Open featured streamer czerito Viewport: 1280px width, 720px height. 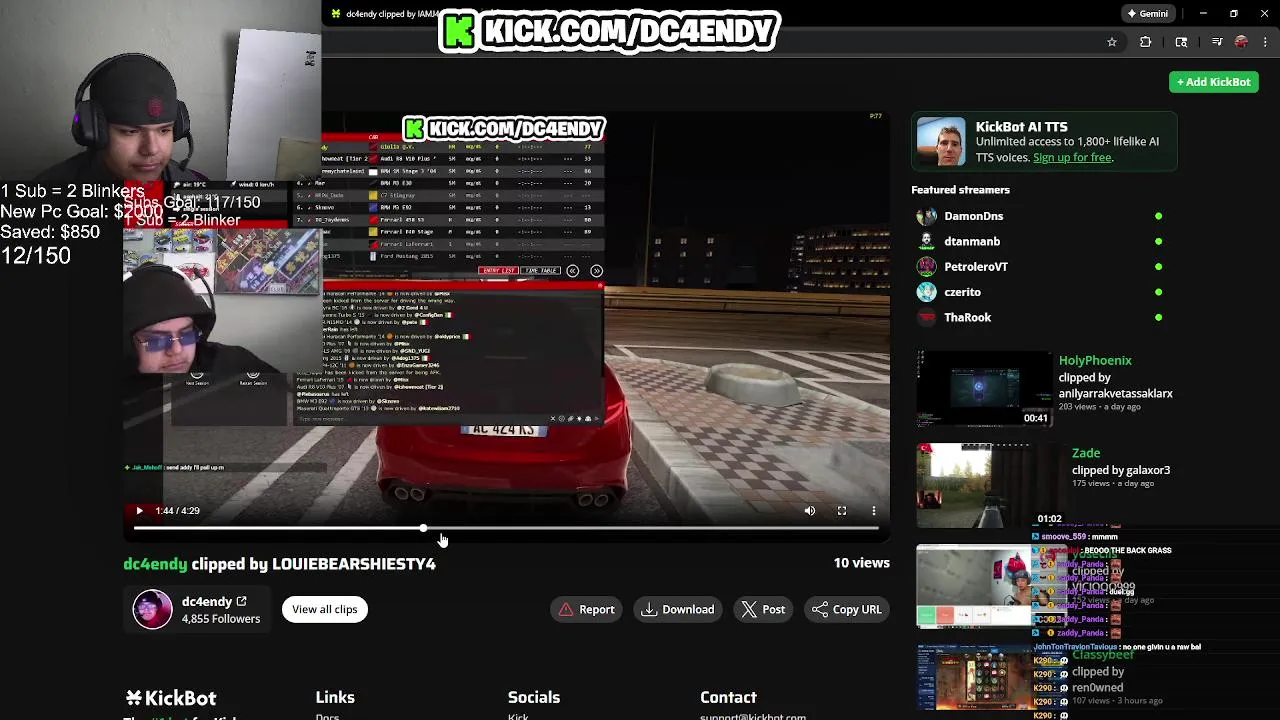click(x=962, y=292)
